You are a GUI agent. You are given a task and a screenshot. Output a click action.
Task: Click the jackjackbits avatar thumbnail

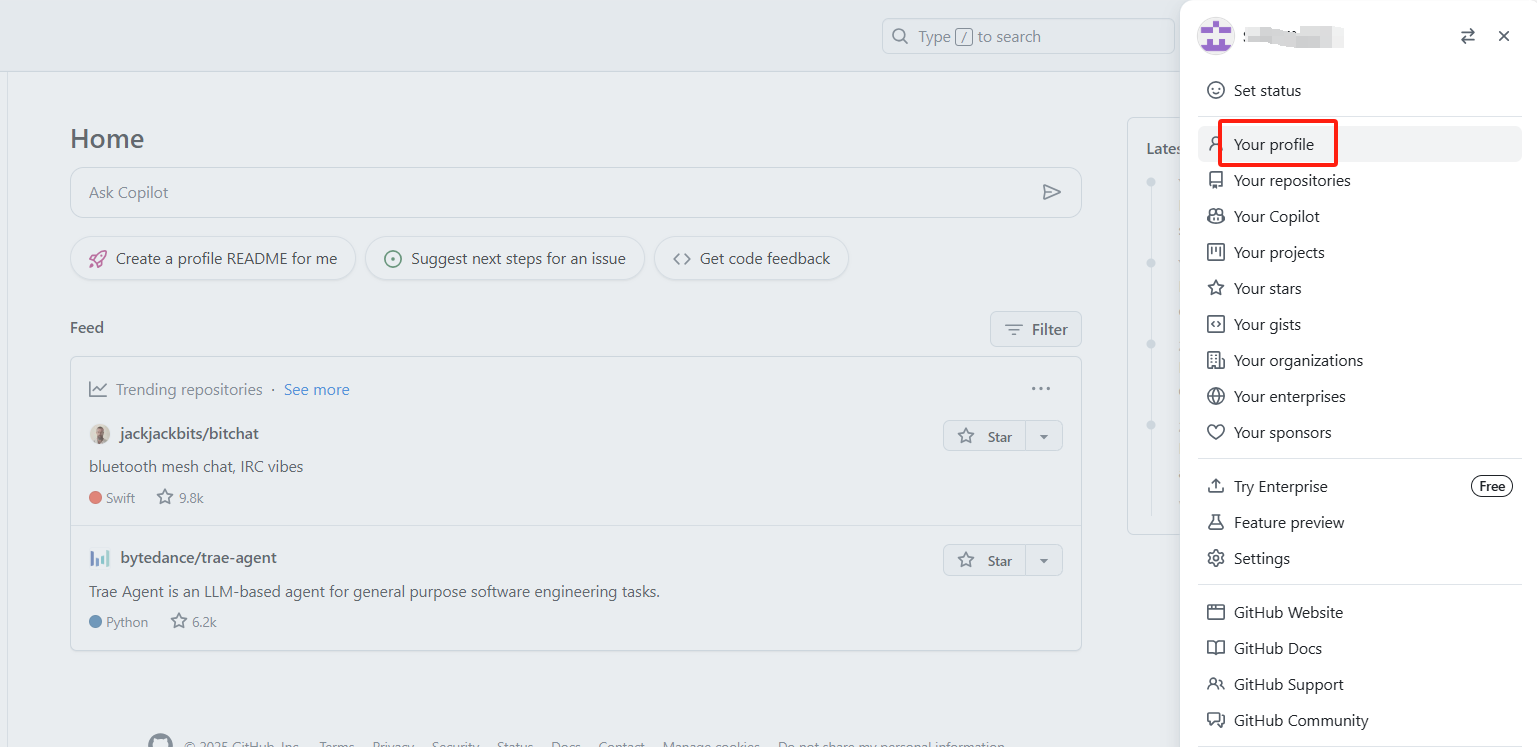(x=100, y=434)
